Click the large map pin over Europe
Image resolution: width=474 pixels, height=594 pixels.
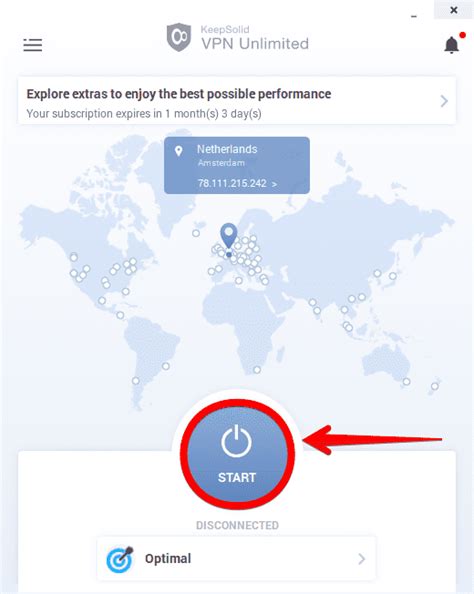pyautogui.click(x=229, y=236)
